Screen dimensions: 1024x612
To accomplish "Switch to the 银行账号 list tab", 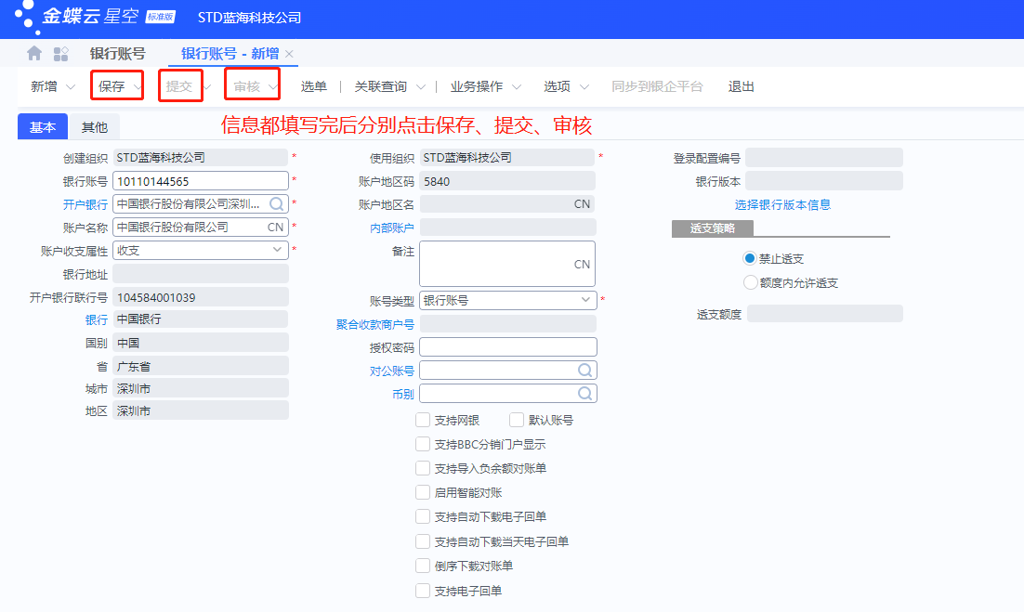I will [118, 54].
